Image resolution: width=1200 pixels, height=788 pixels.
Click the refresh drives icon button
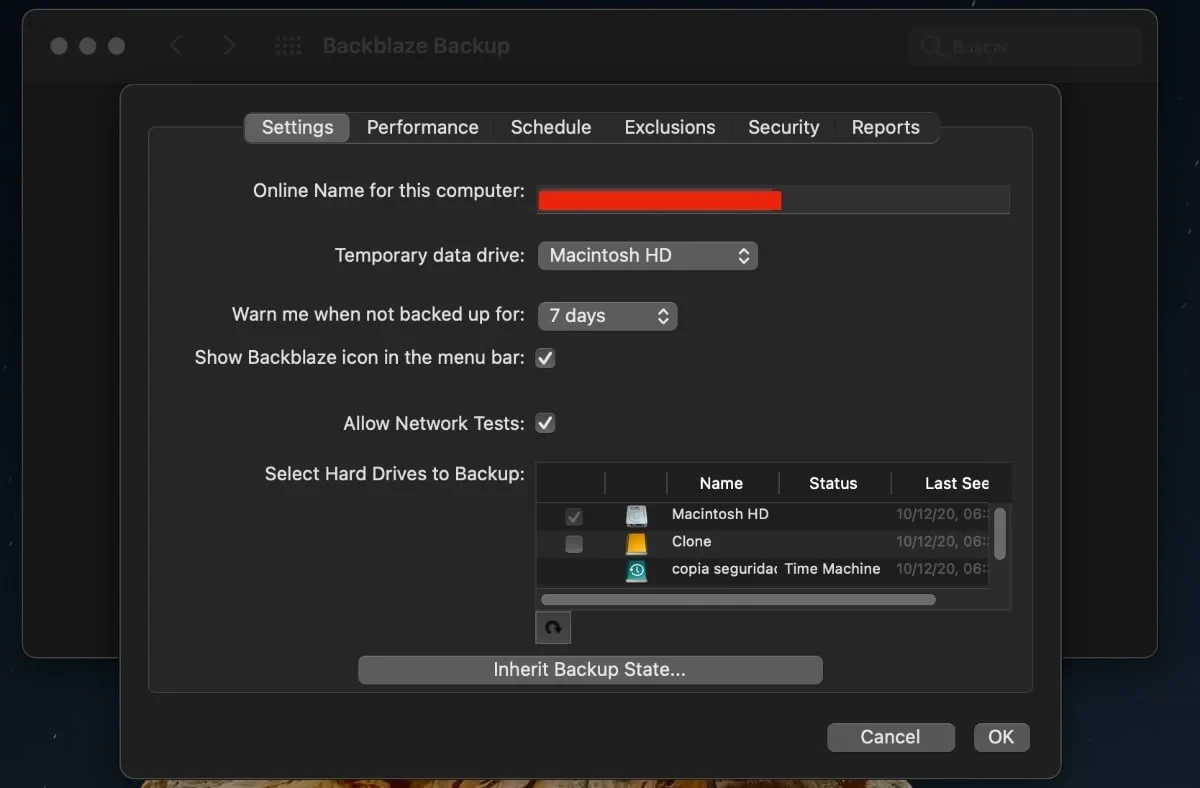553,628
